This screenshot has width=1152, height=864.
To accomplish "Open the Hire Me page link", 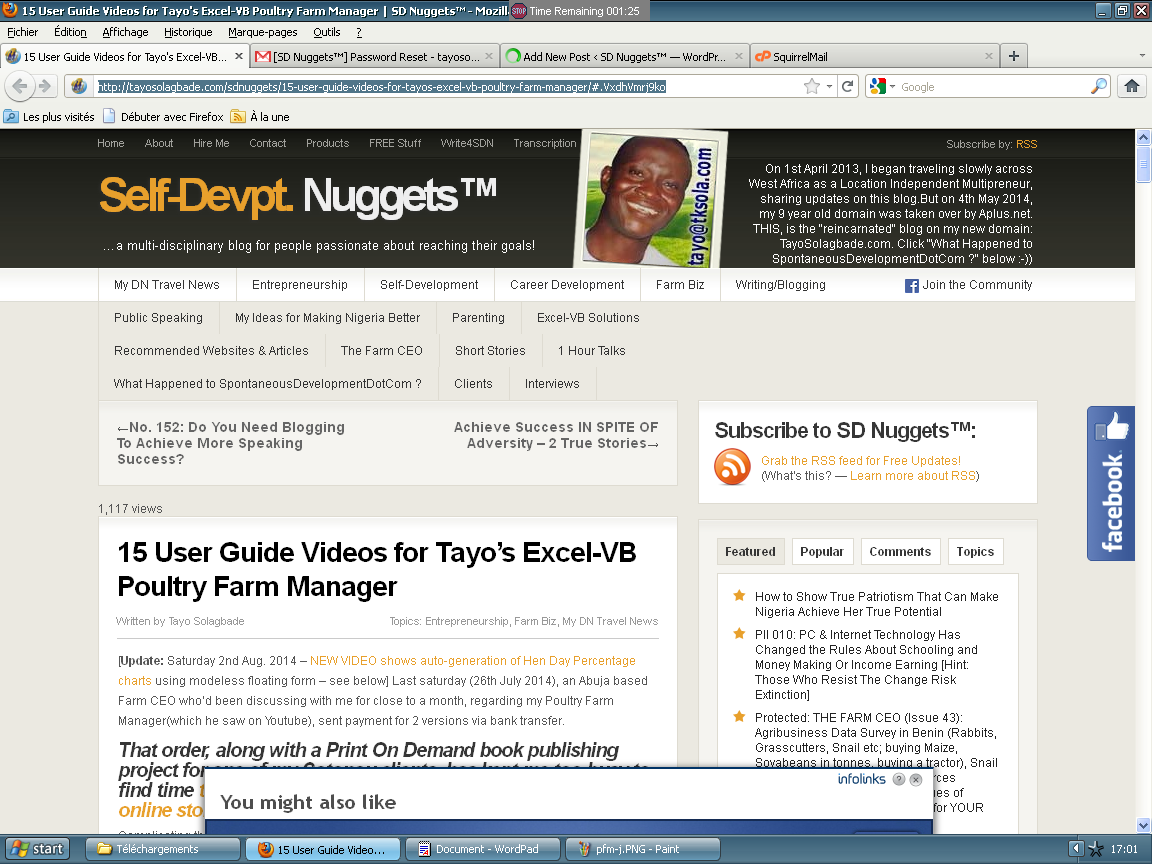I will 211,143.
